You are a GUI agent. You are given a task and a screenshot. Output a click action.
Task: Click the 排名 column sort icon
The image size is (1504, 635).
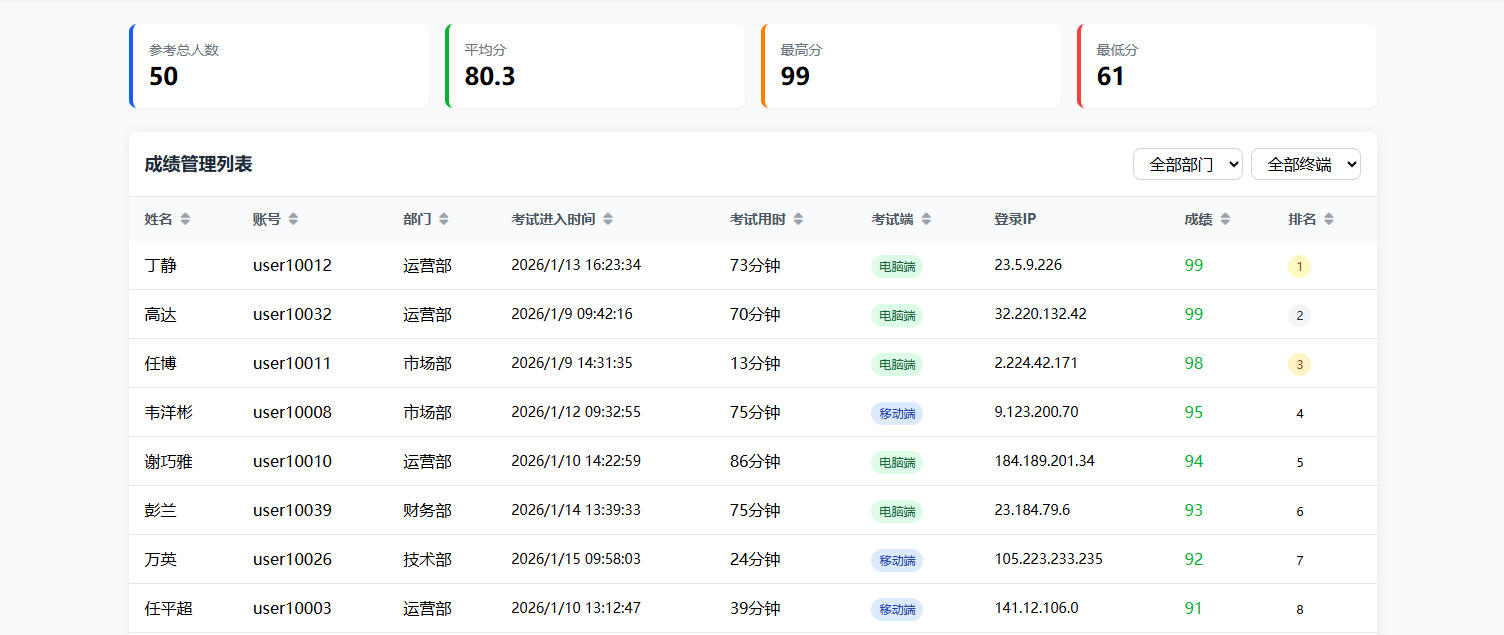pyautogui.click(x=1329, y=219)
